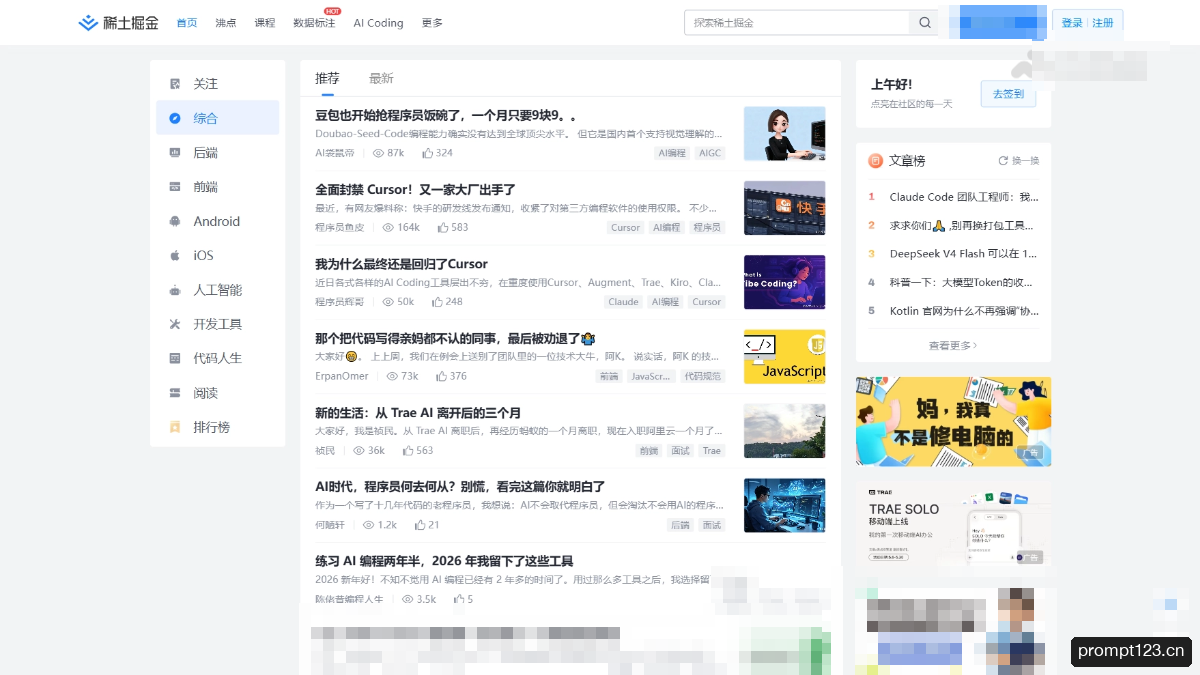Select the 代码人生 category

tap(217, 358)
